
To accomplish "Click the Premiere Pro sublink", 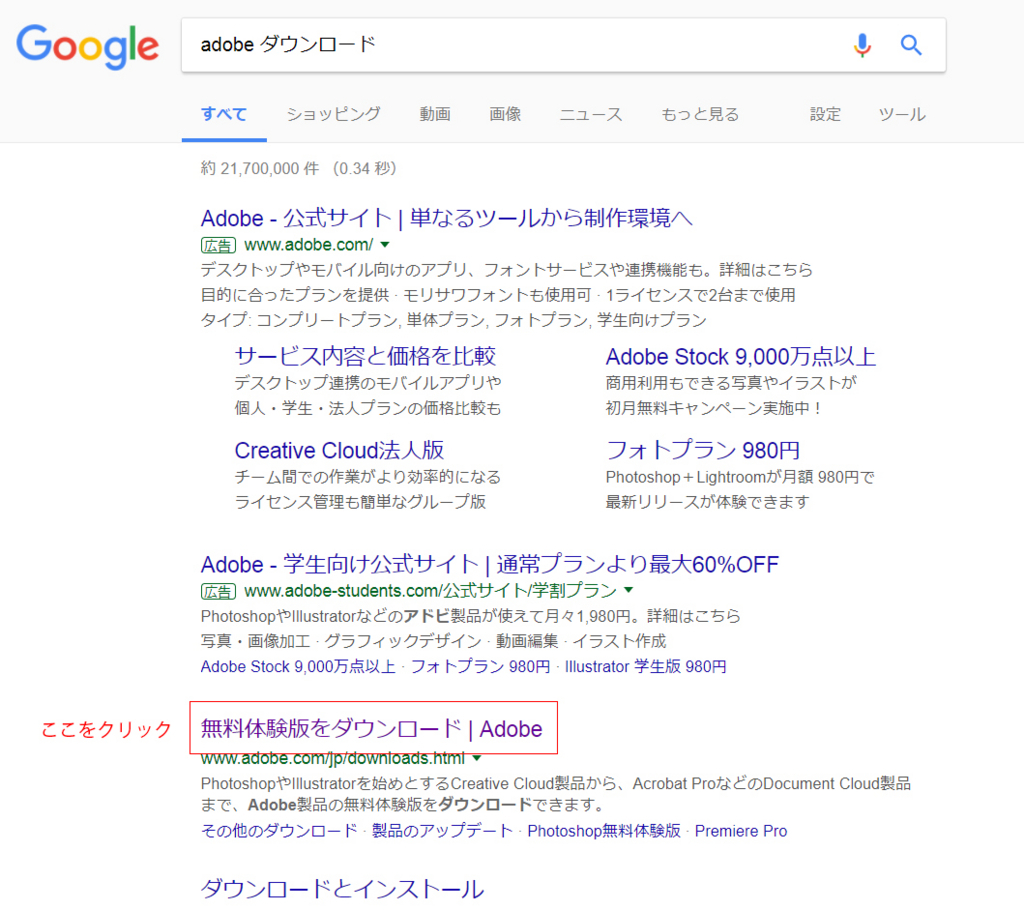I will pos(741,831).
